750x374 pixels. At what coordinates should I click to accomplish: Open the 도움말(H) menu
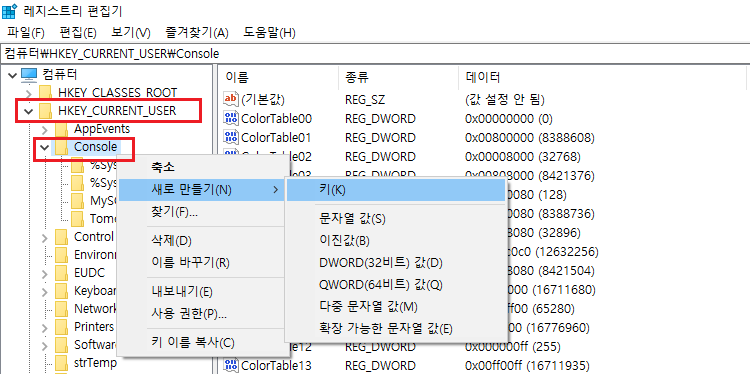tap(269, 33)
